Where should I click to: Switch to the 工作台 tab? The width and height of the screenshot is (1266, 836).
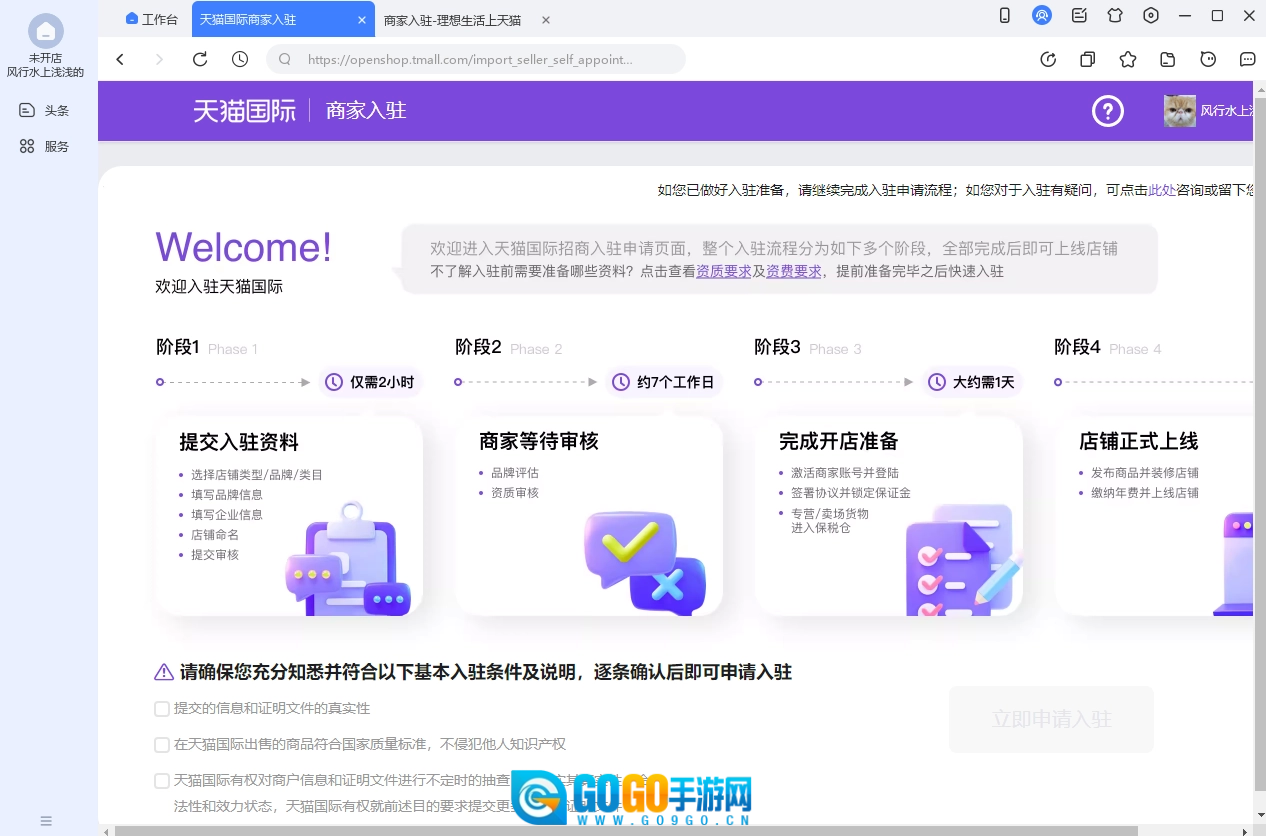pos(153,19)
